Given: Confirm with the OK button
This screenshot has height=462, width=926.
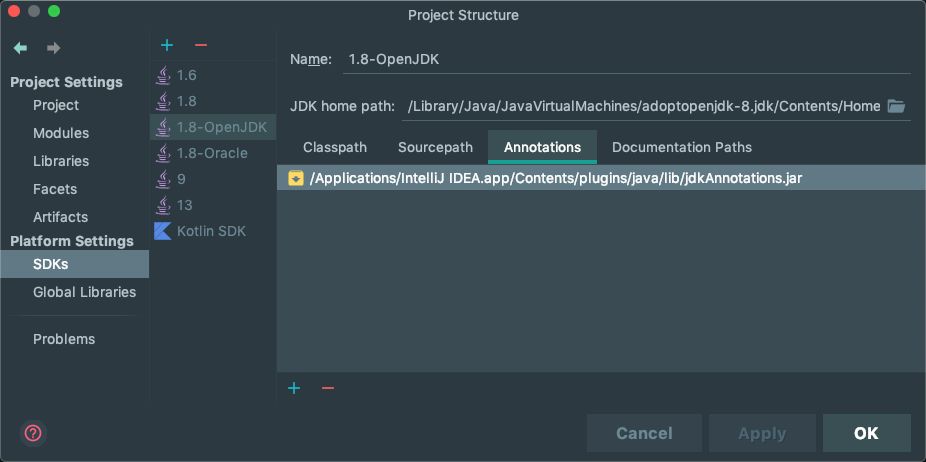Looking at the screenshot, I should coord(866,433).
